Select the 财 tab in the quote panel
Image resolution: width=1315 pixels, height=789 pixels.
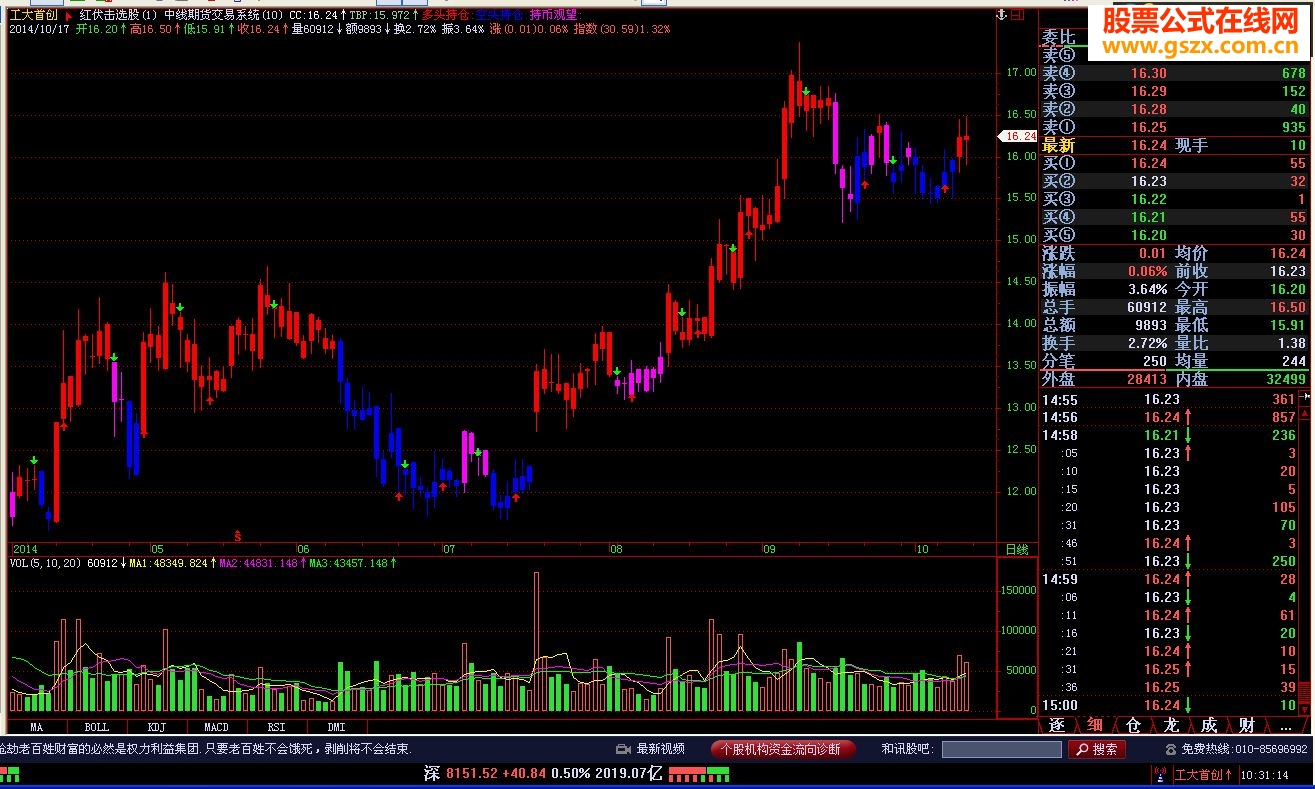coord(1247,726)
